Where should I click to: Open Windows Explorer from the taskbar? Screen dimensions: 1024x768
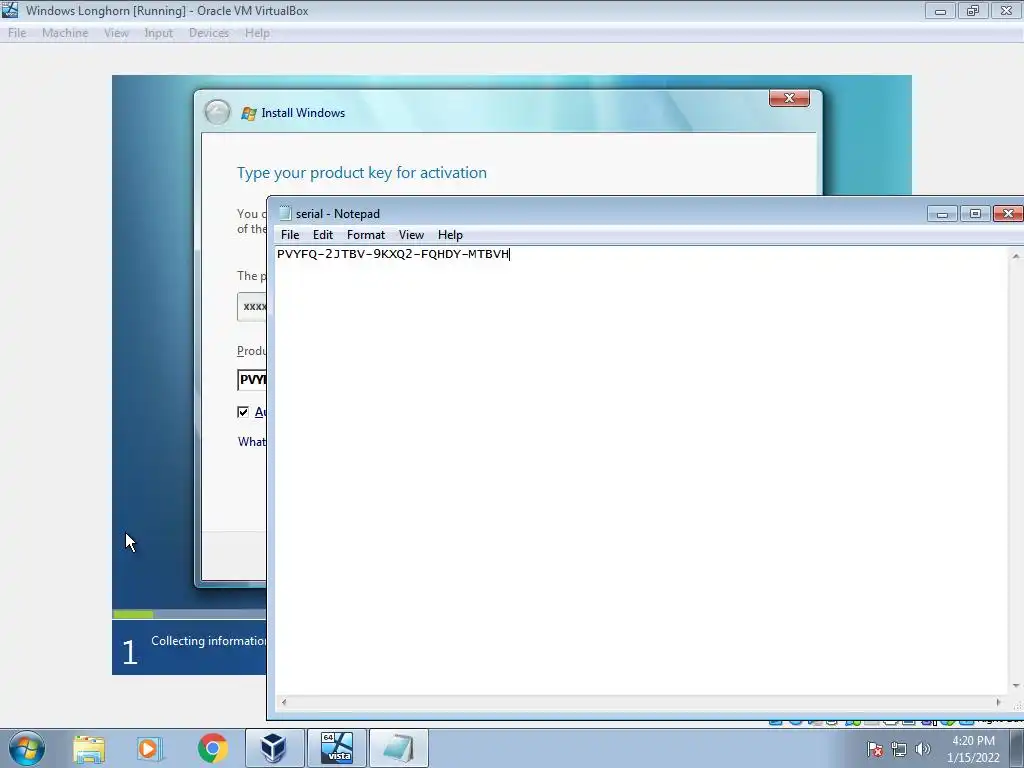89,749
